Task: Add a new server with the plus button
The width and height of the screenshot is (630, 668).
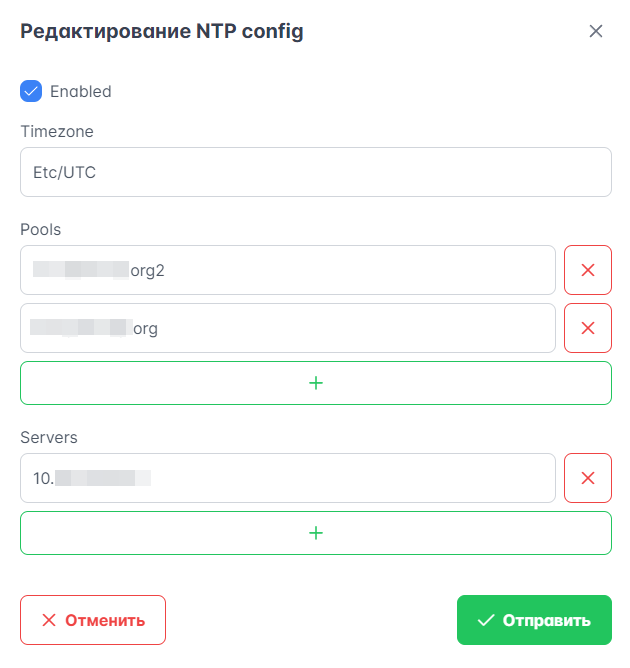Action: [315, 533]
